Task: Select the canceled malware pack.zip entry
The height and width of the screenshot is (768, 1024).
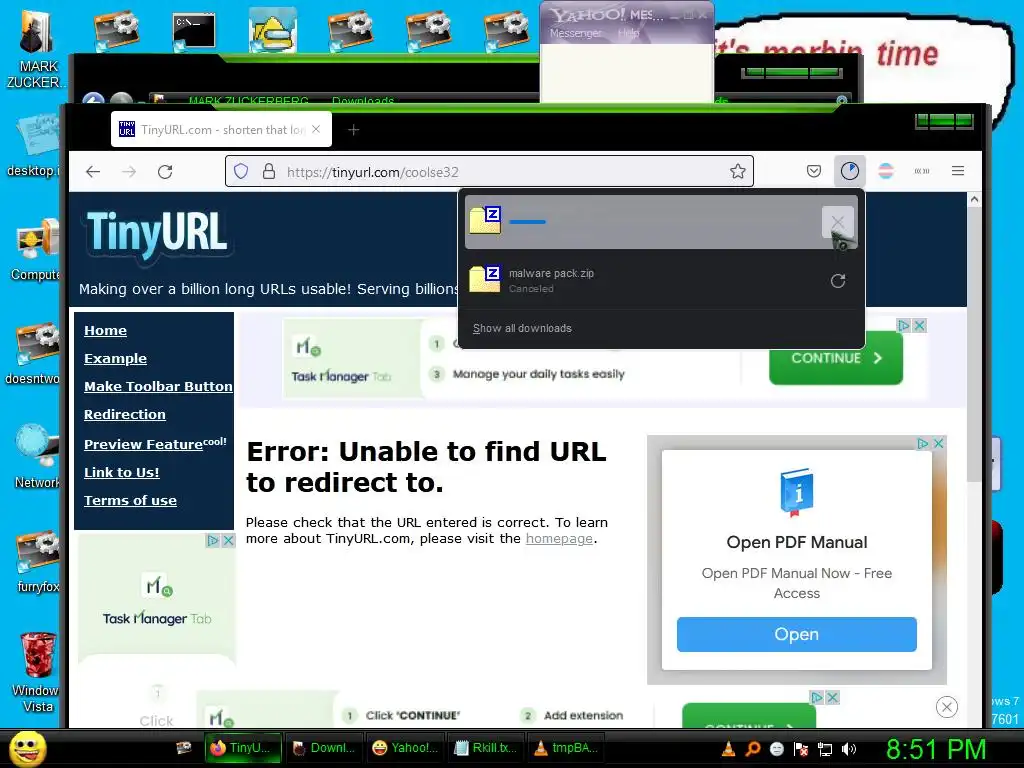Action: 661,281
